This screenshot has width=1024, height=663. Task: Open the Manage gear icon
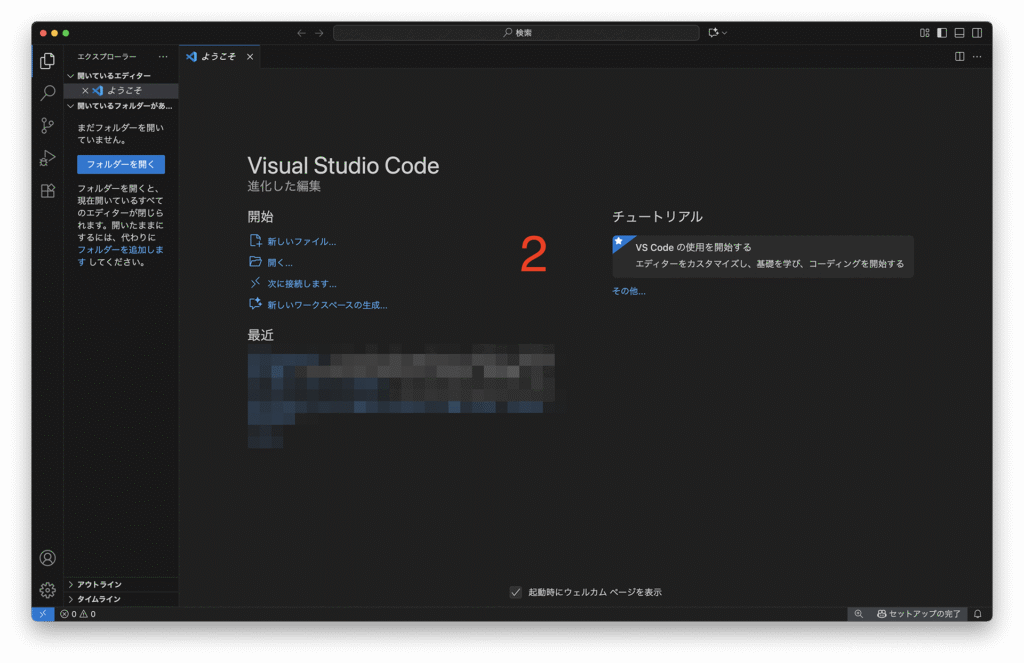pyautogui.click(x=47, y=590)
